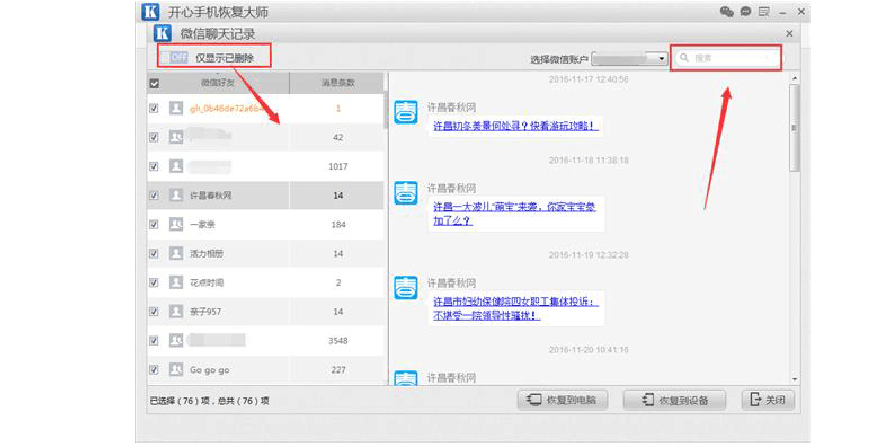Select contact name gh_0b48de72a684
Viewport: 893px width, 443px height.
227,108
